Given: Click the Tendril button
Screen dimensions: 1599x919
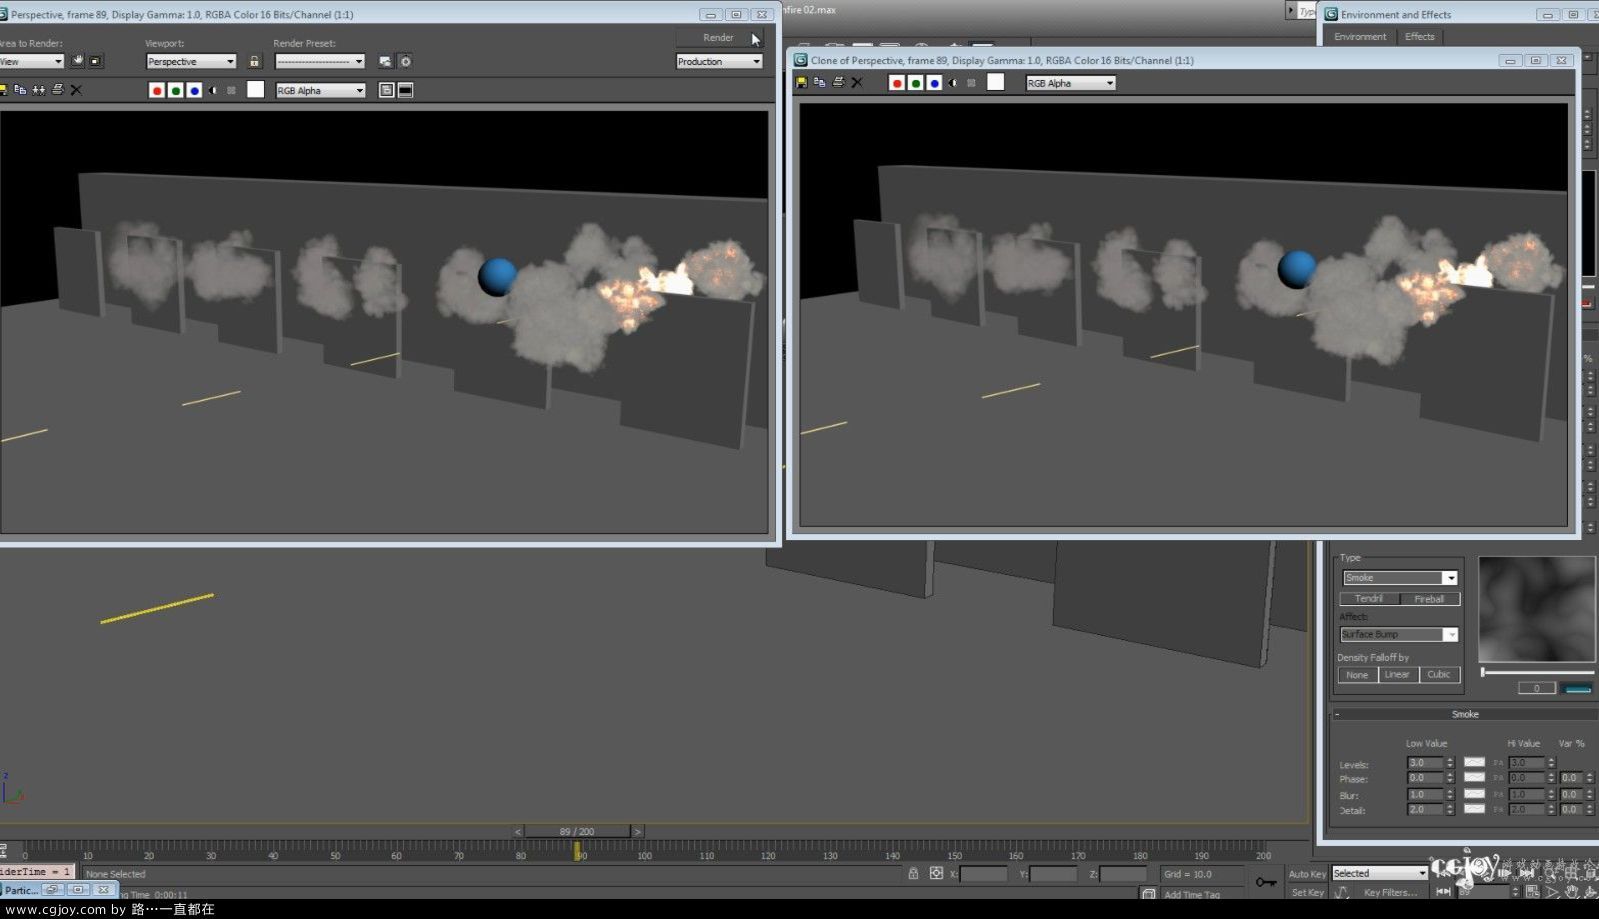Looking at the screenshot, I should 1369,599.
